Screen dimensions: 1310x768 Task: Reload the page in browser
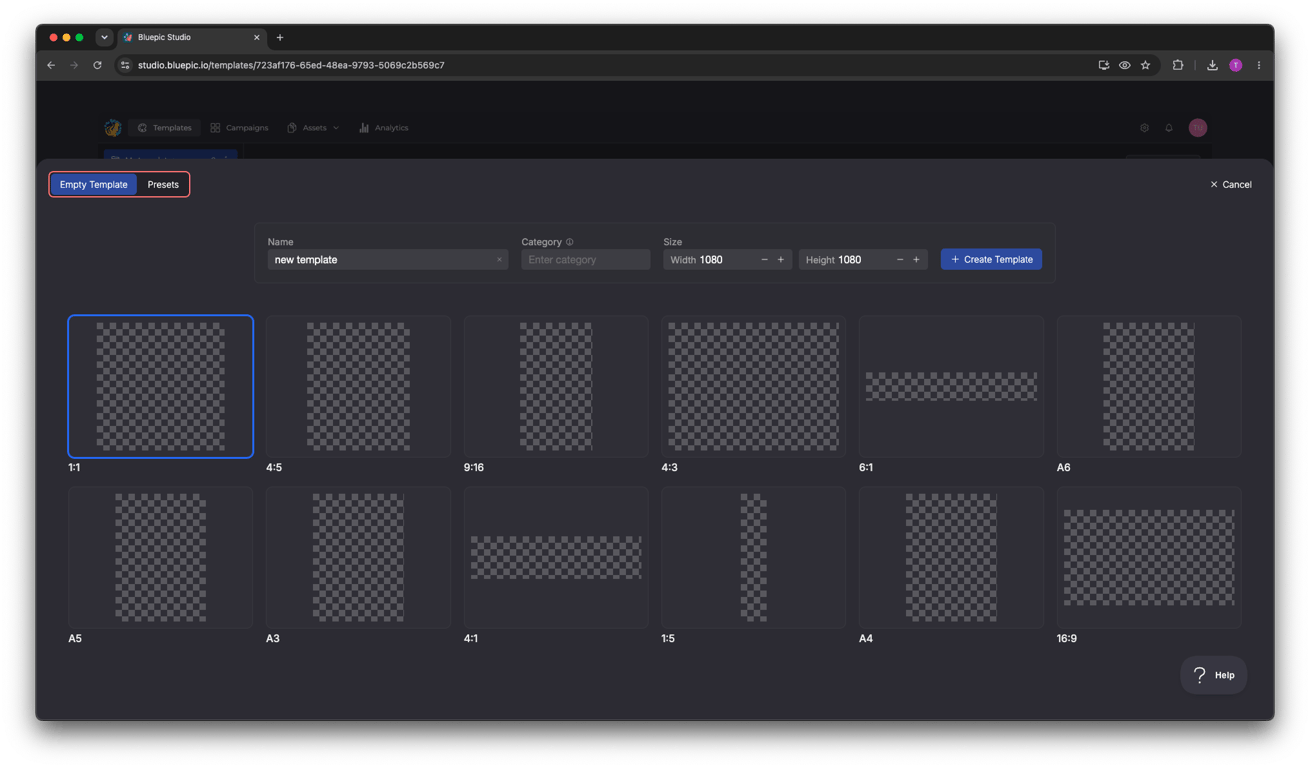pyautogui.click(x=97, y=65)
